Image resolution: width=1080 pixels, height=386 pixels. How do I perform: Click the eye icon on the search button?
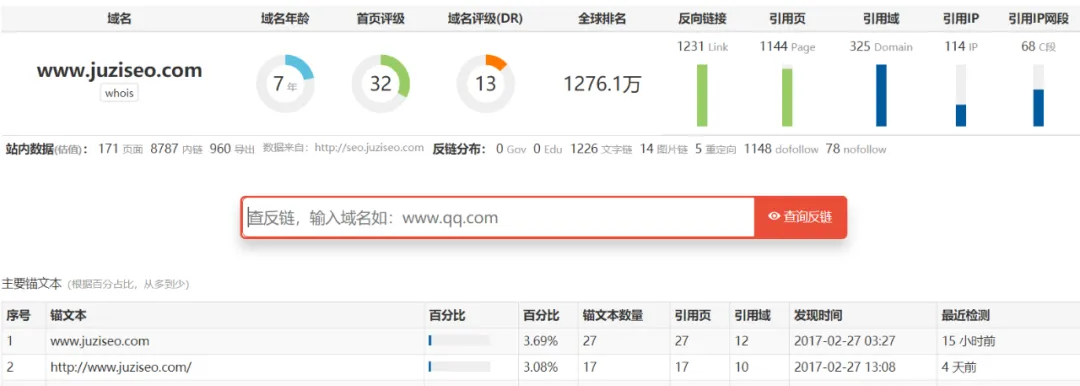774,217
